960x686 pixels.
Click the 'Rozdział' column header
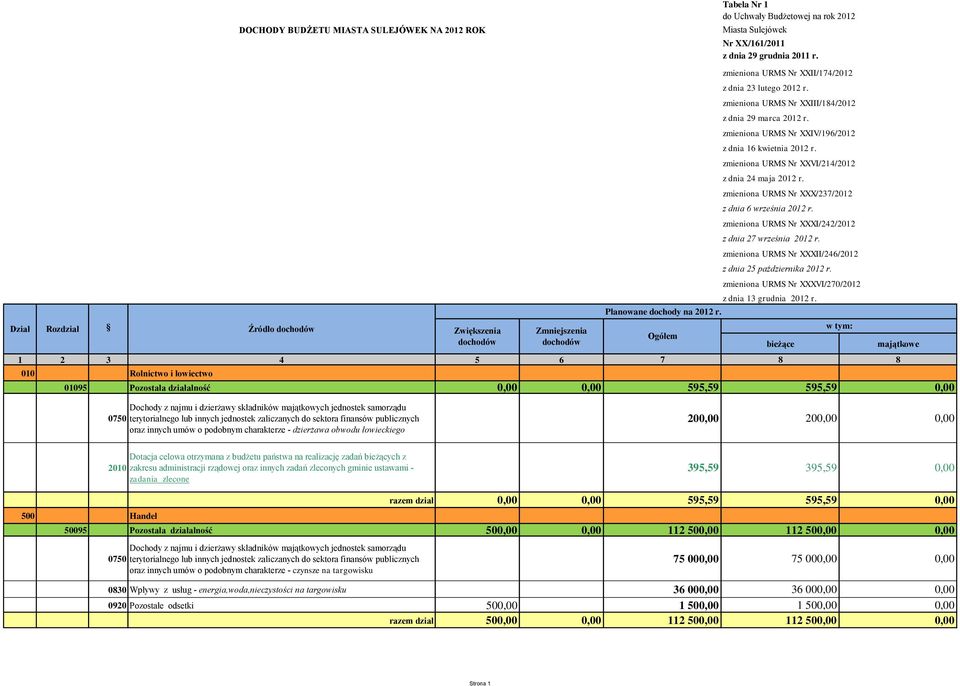tap(62, 329)
